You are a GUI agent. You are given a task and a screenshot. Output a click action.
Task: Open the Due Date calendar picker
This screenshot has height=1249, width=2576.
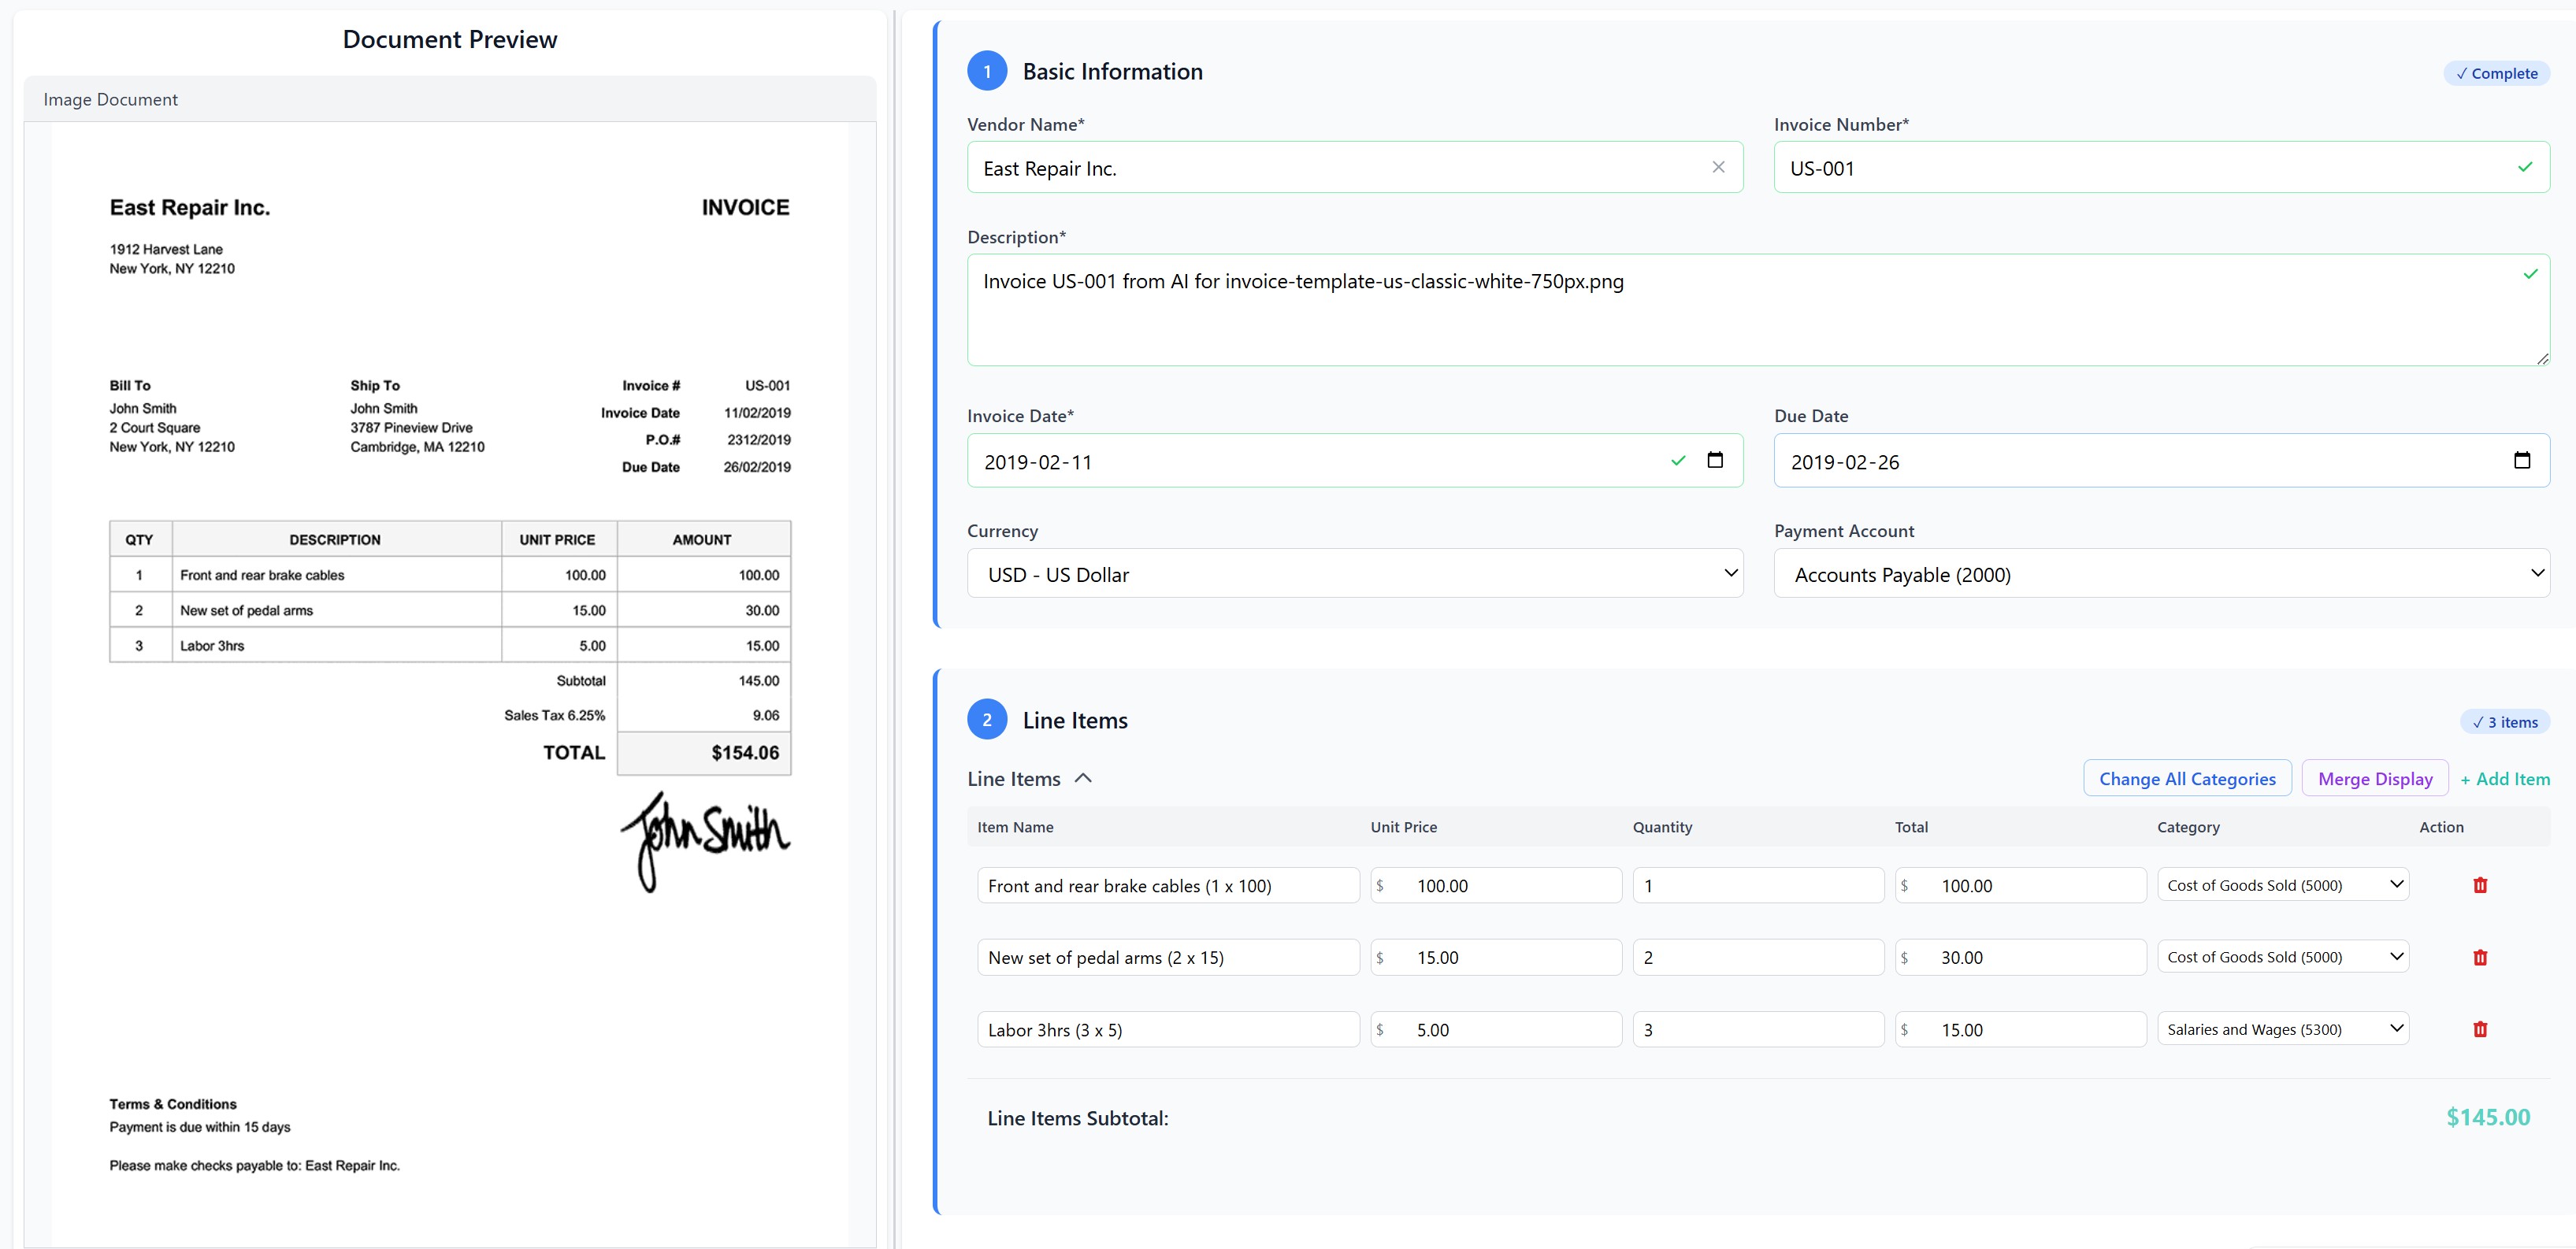tap(2523, 461)
